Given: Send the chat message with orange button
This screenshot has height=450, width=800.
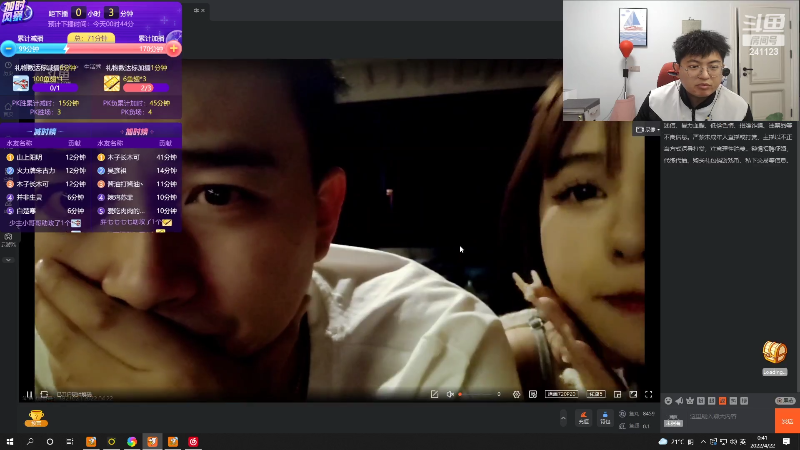Looking at the screenshot, I should [x=787, y=421].
